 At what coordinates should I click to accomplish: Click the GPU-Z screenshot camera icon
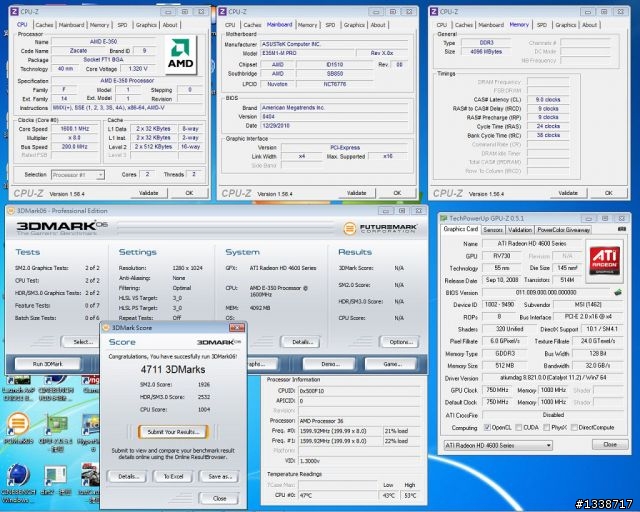point(622,229)
